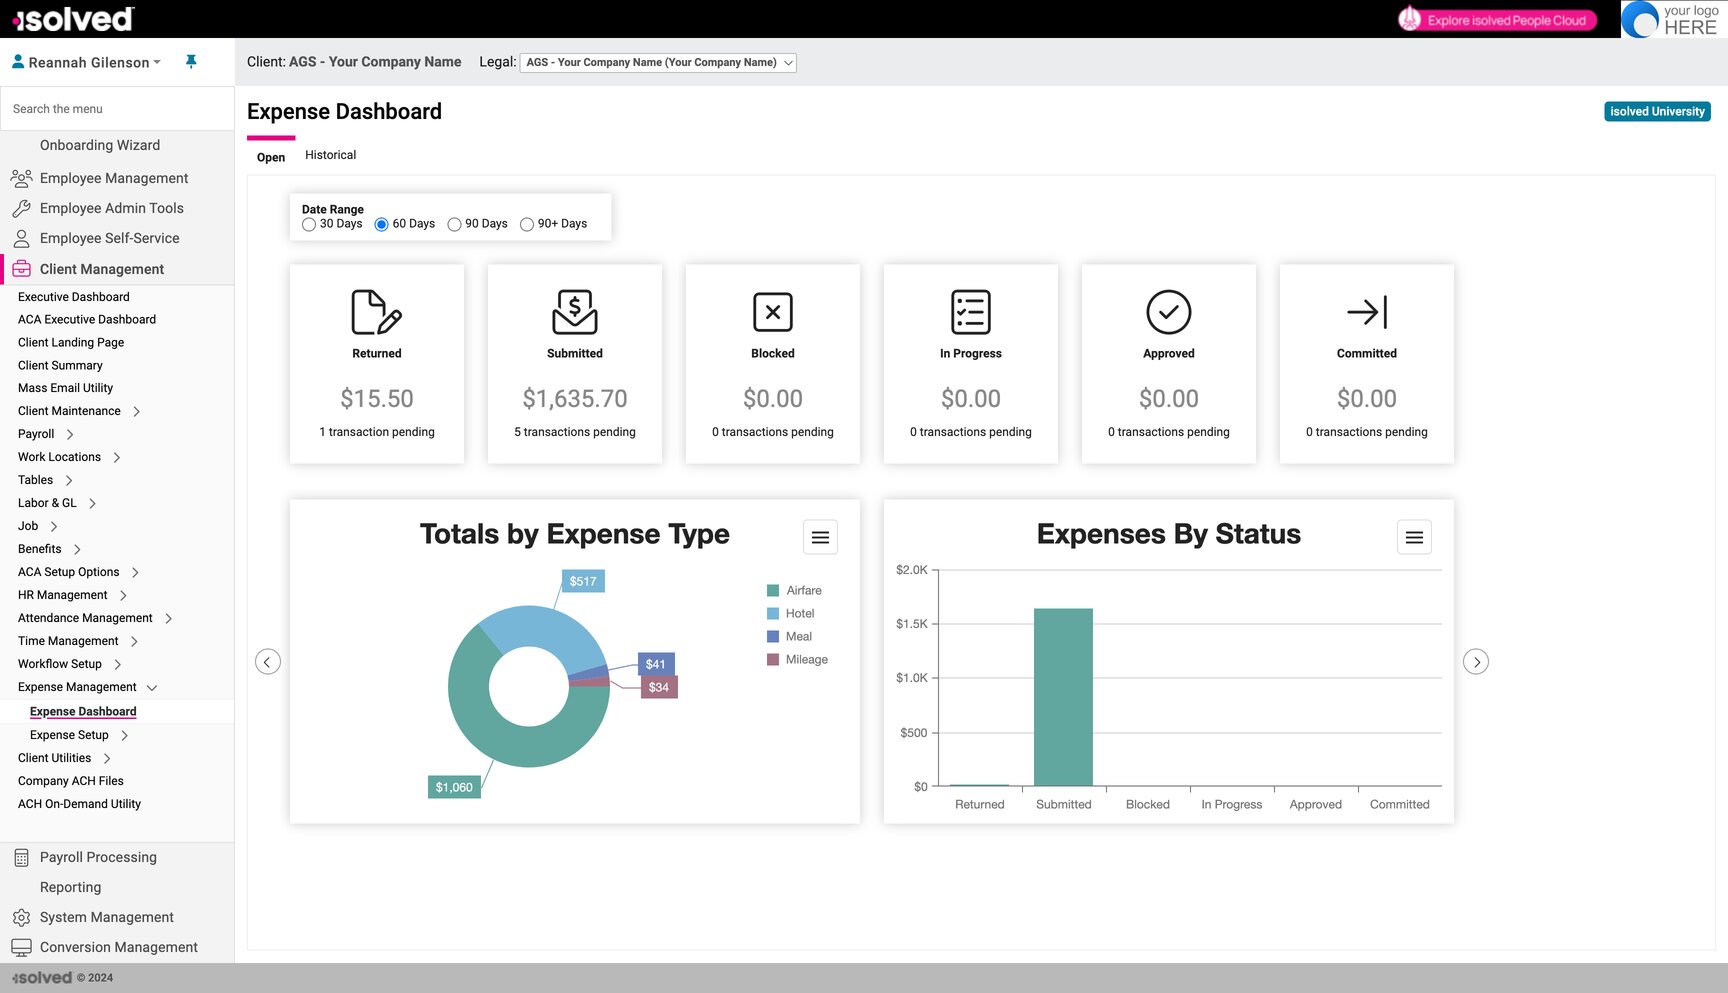Click the Employee Management people icon
The width and height of the screenshot is (1728, 993).
(21, 178)
